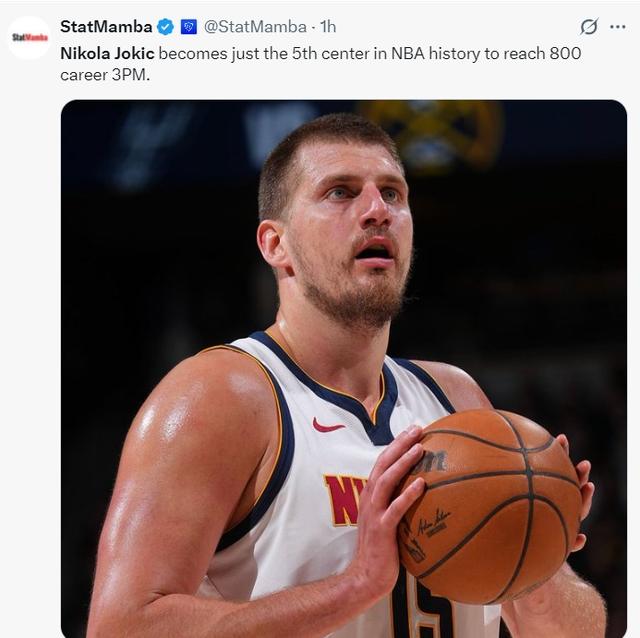Click the basketball in the photo
The height and width of the screenshot is (638, 640).
pyautogui.click(x=490, y=505)
